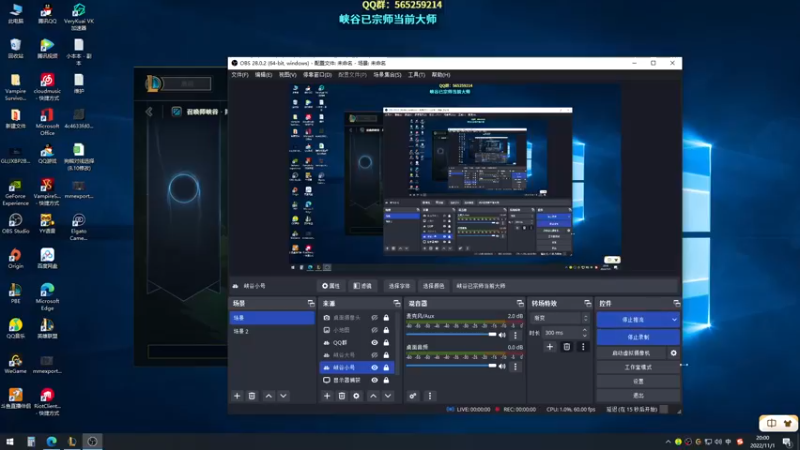Open the transition type dropdown showing 渐变

560,318
